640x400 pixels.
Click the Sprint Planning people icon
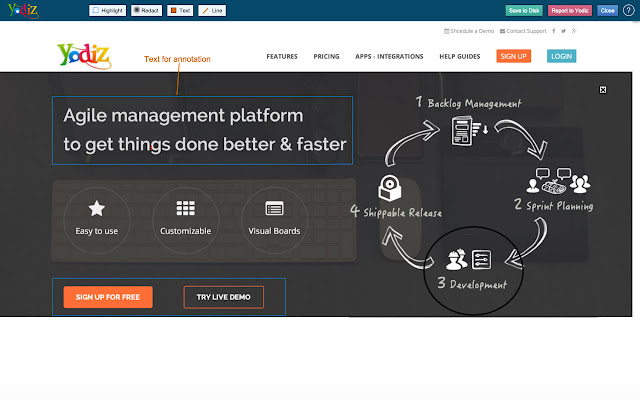pos(558,181)
